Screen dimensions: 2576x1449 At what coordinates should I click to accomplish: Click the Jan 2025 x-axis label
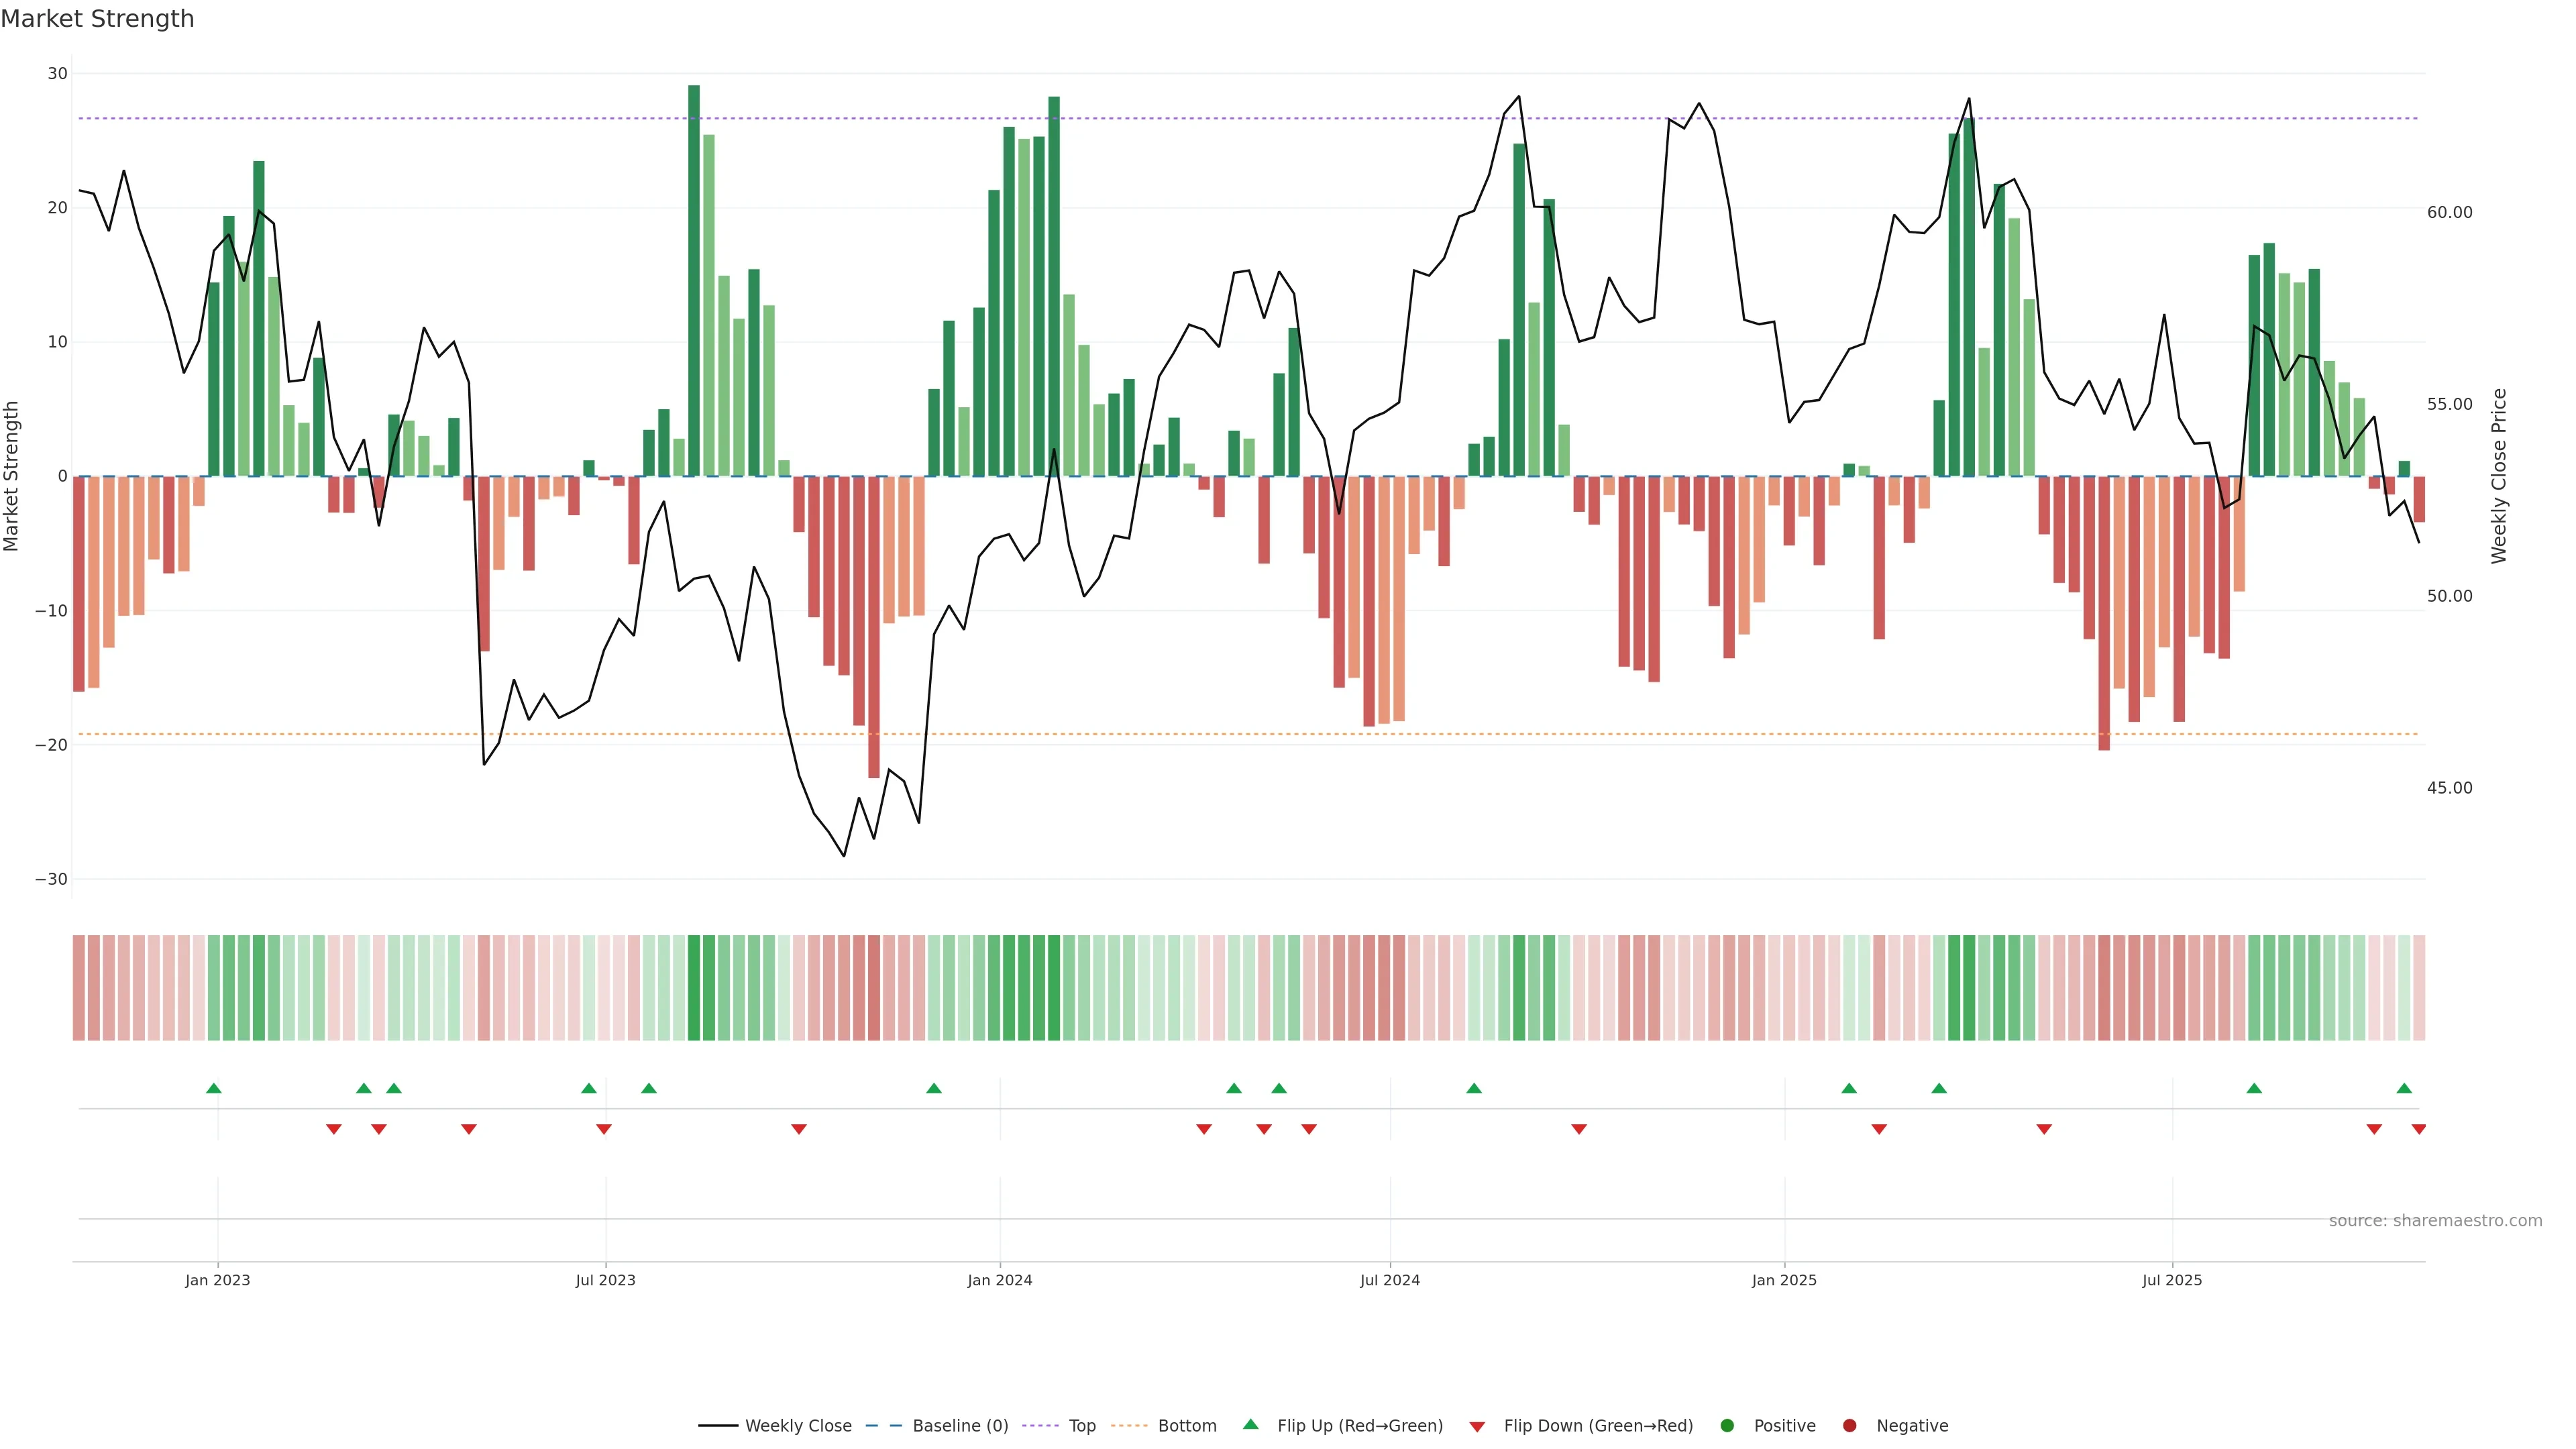(1784, 1280)
